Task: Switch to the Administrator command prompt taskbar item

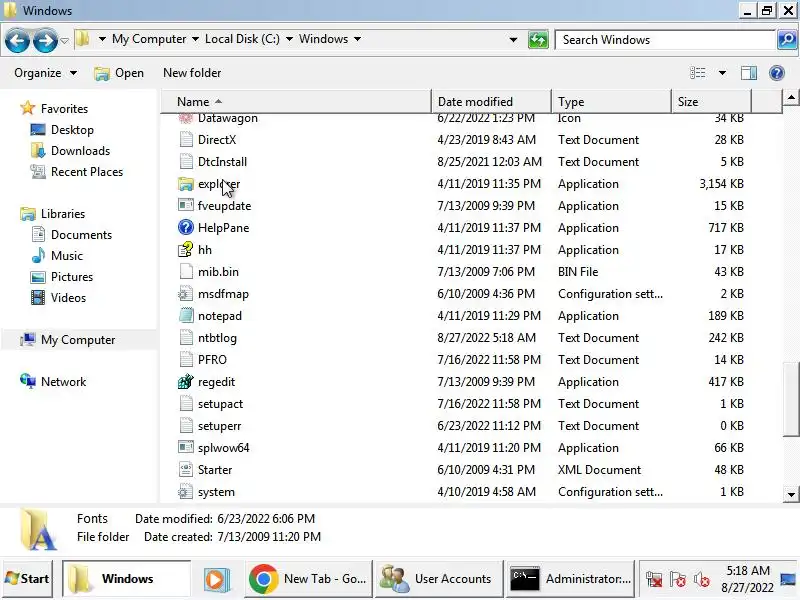Action: (x=570, y=579)
